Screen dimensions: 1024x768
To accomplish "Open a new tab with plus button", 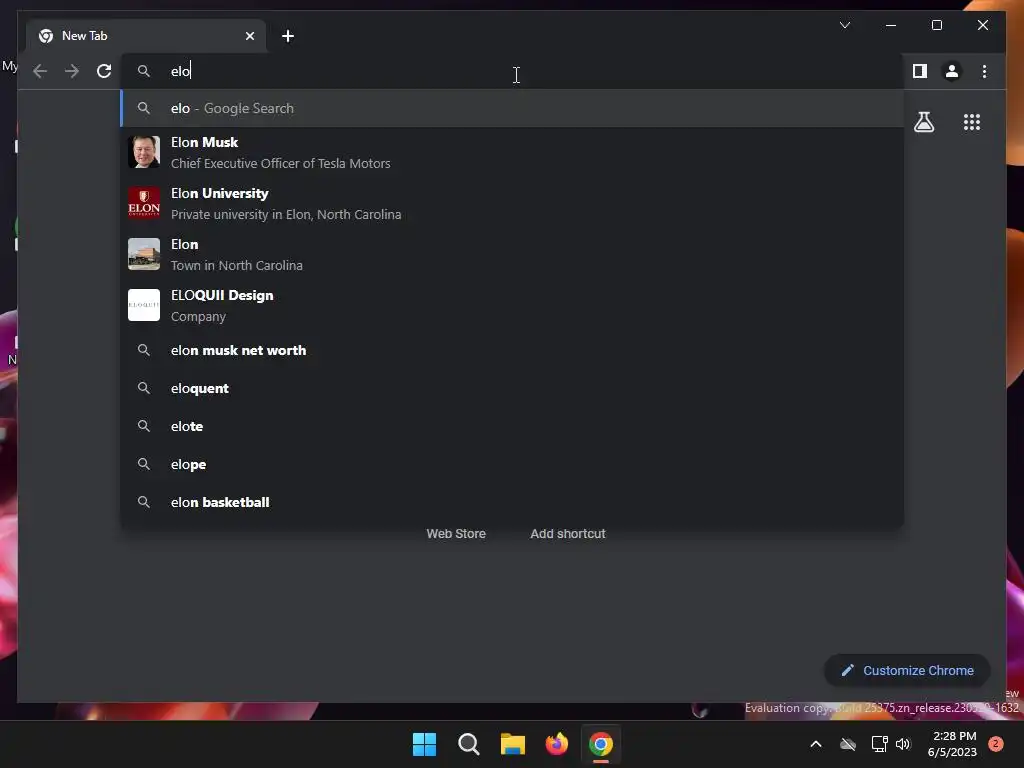I will coord(287,36).
